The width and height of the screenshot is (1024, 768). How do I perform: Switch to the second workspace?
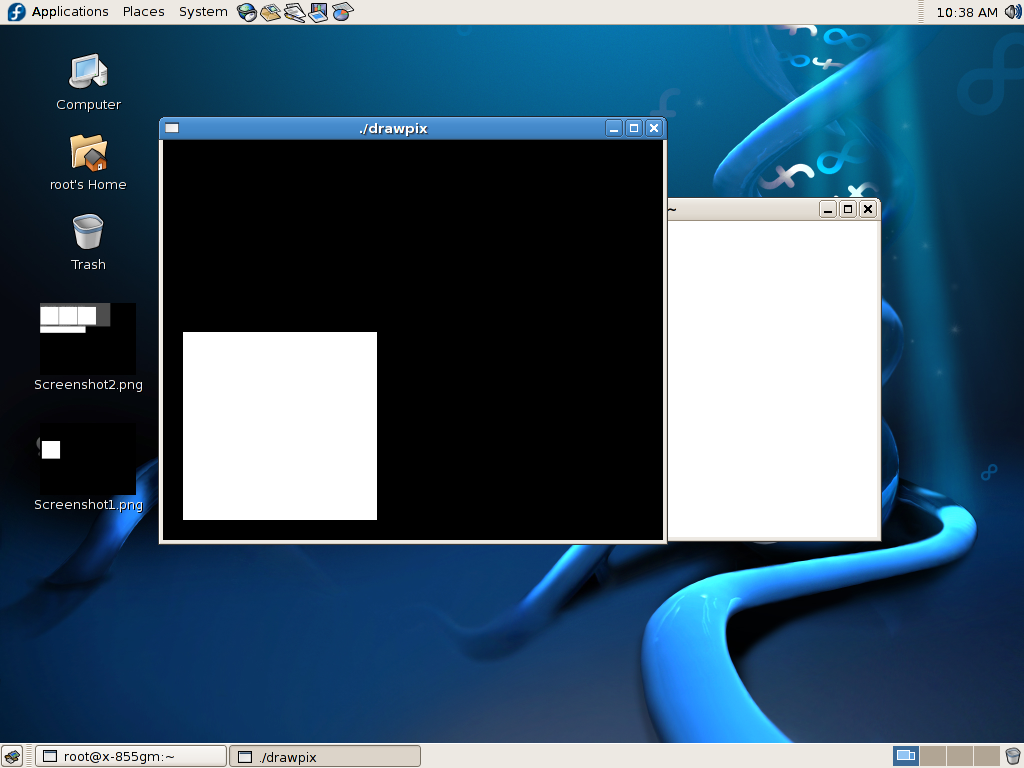(932, 756)
